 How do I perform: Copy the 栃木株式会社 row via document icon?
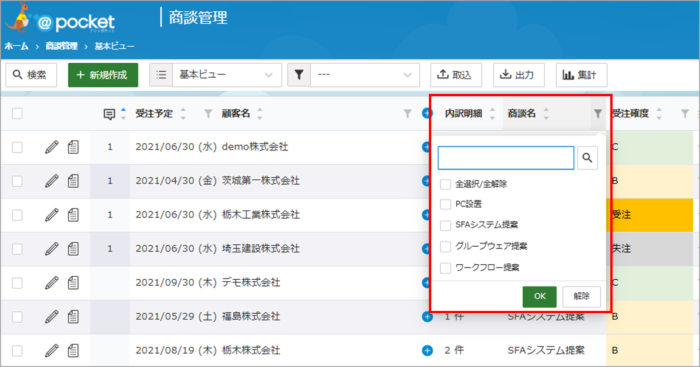click(x=74, y=350)
